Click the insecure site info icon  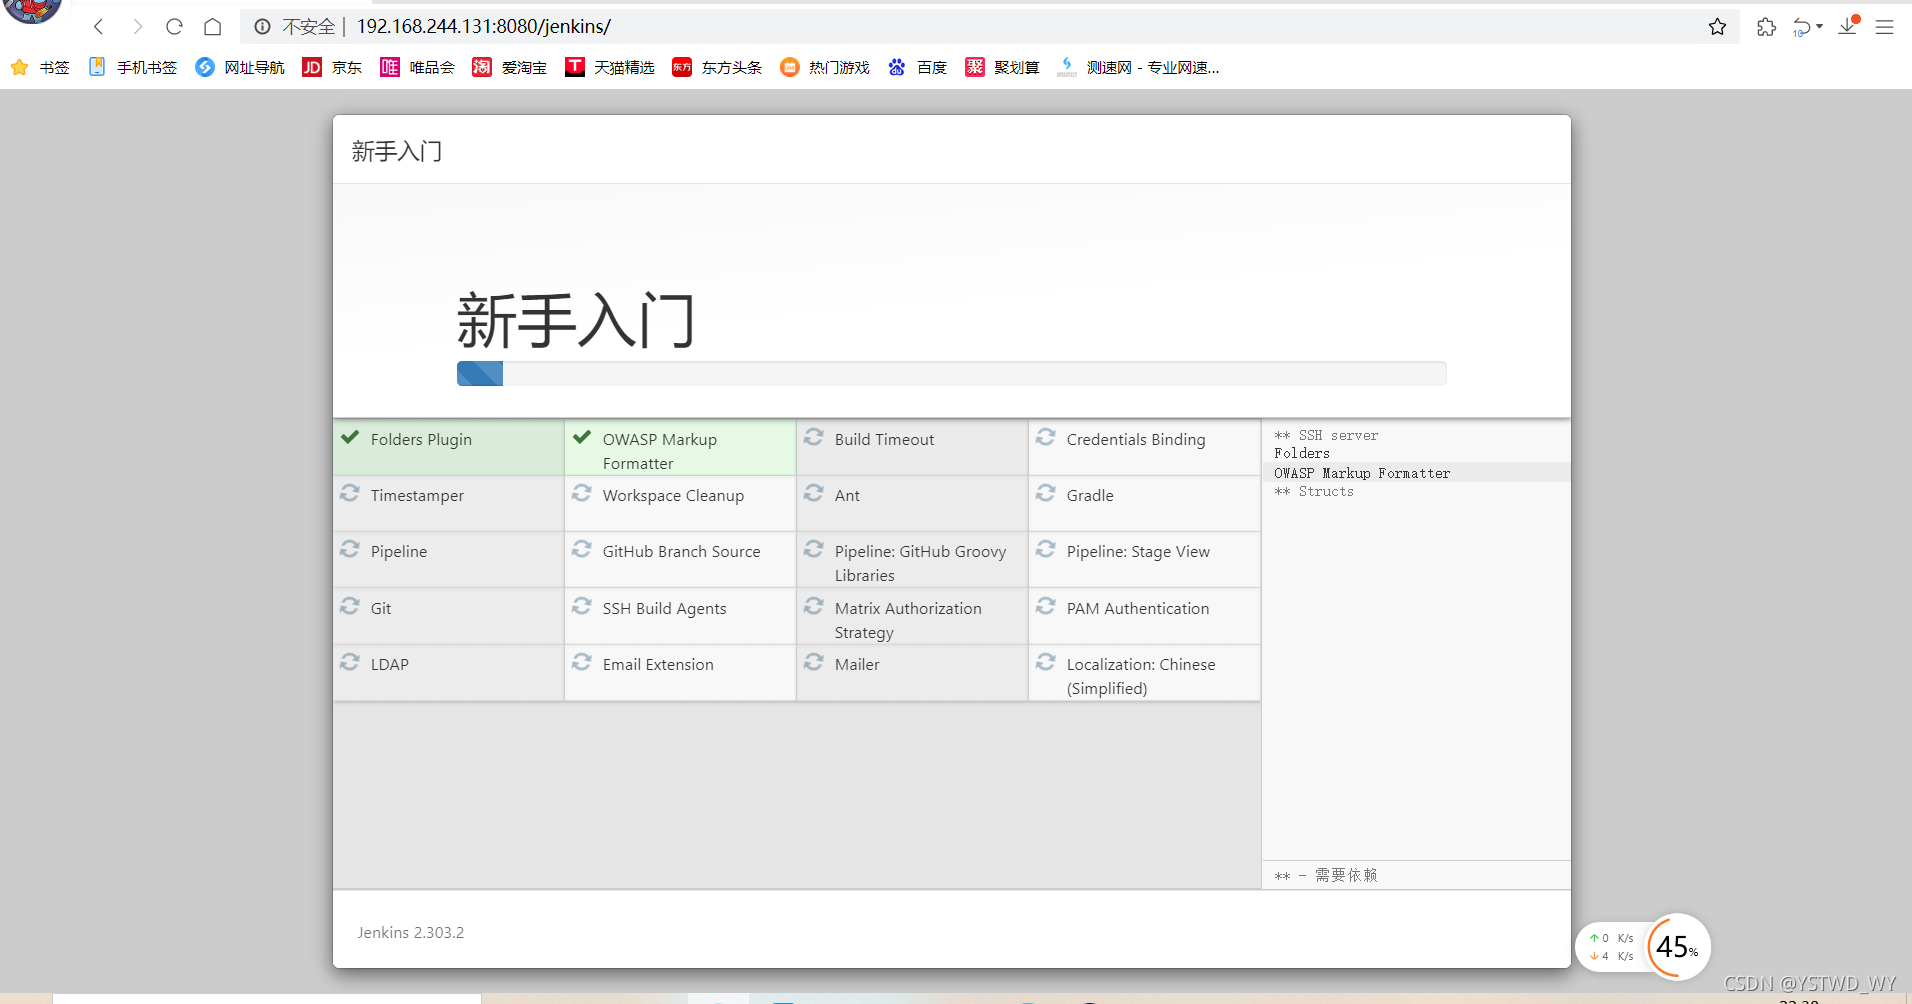[263, 27]
